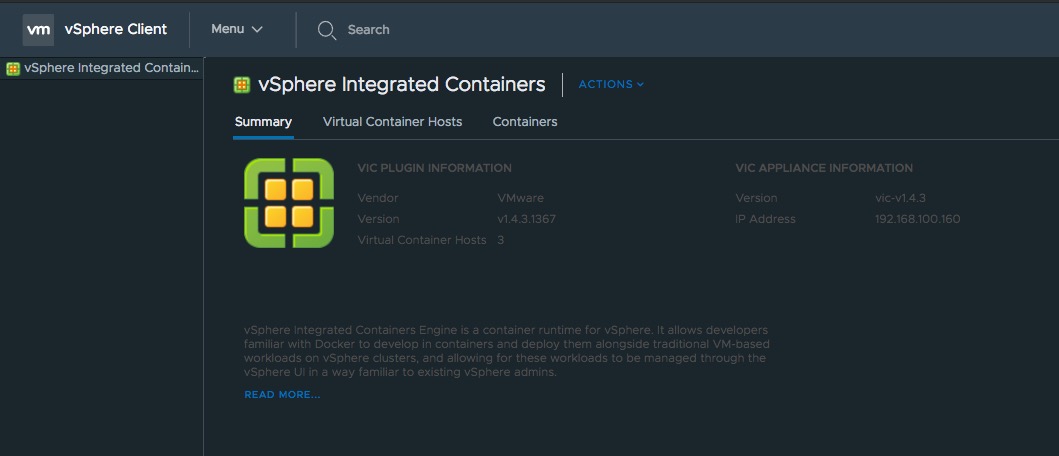Click the VIC PLUGIN INFORMATION heading

434,168
